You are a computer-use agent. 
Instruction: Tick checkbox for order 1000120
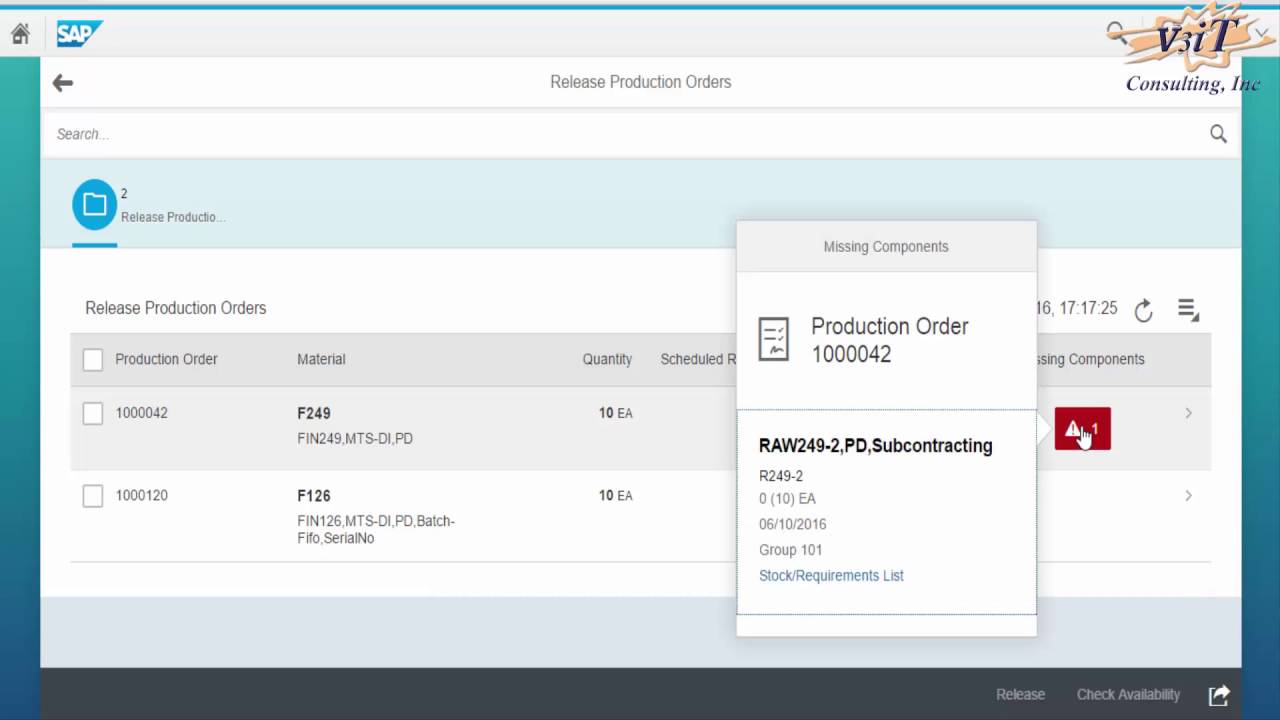pos(93,496)
